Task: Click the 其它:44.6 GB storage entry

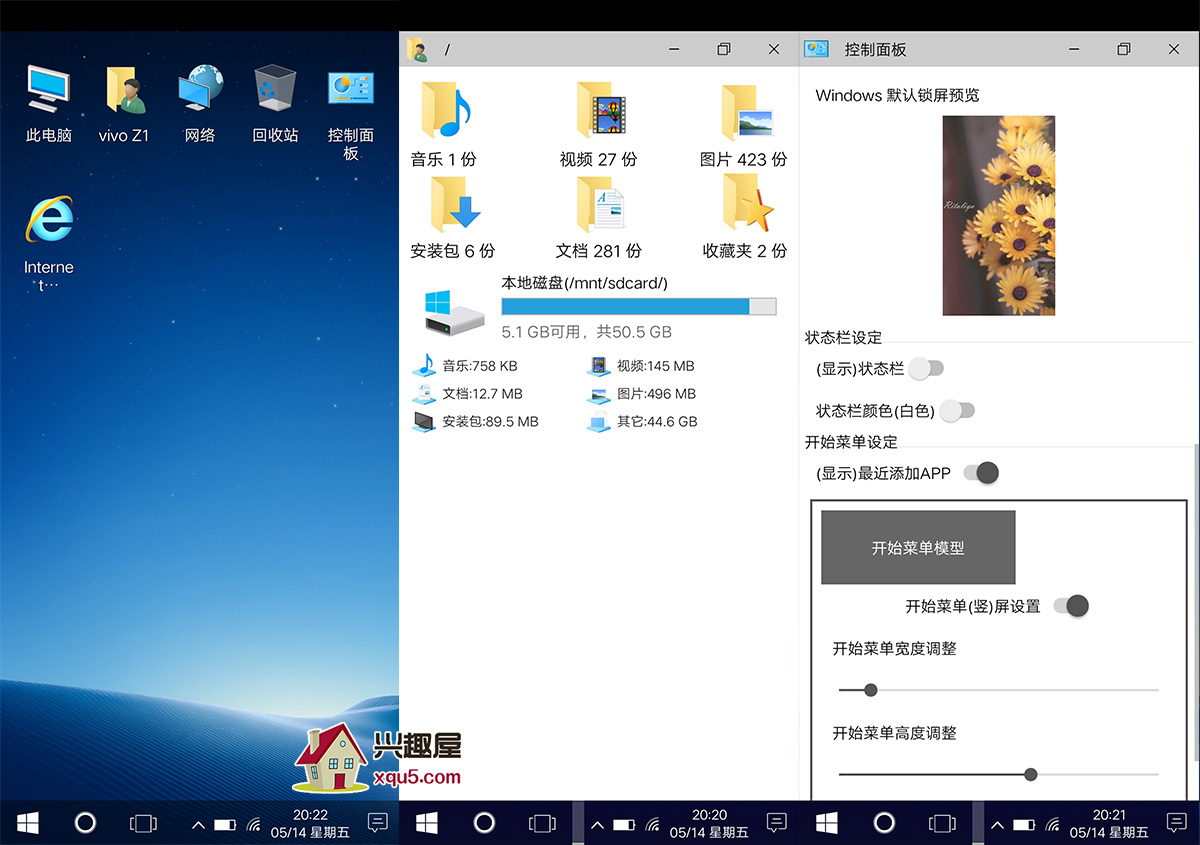Action: click(x=642, y=422)
